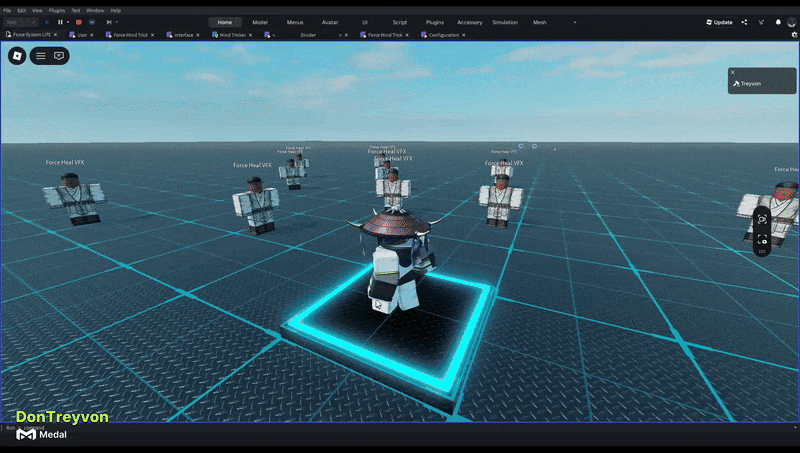Click the red Stop button
The image size is (800, 453).
click(x=78, y=21)
